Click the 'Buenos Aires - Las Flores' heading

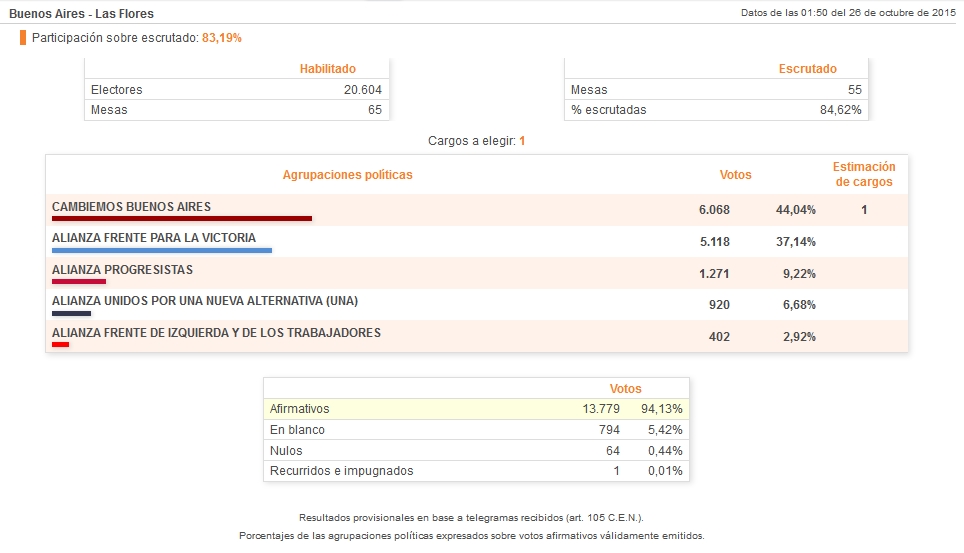pyautogui.click(x=81, y=14)
